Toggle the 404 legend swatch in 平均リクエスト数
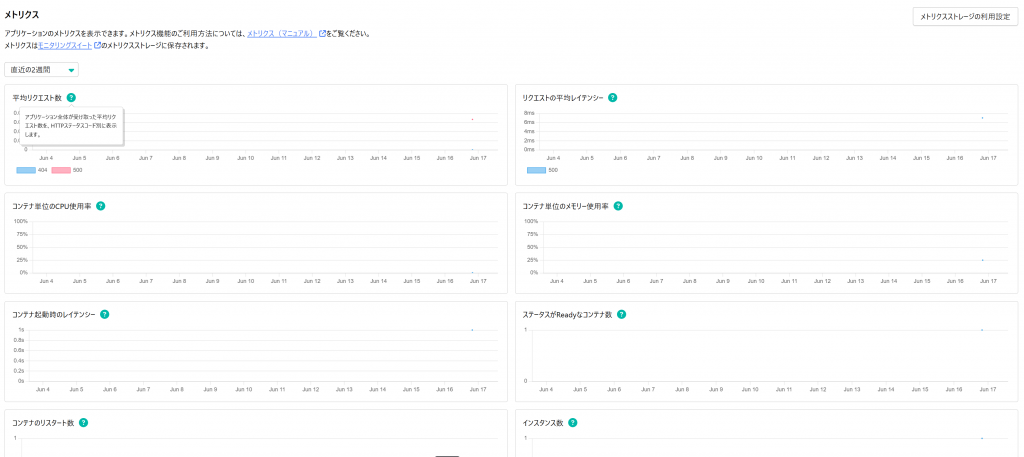Screen dimensions: 1024x457 click(26, 170)
